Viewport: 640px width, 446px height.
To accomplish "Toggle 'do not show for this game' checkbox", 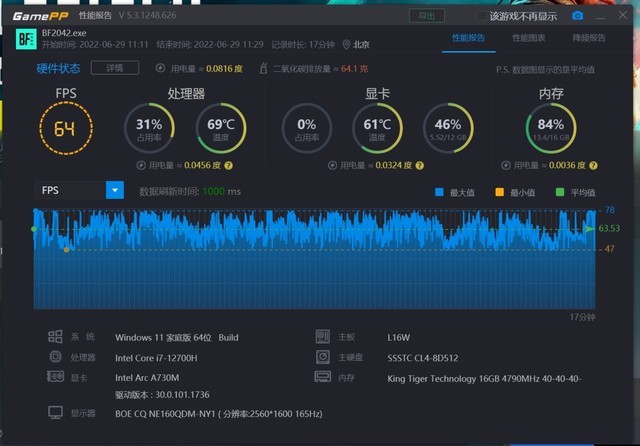I will pyautogui.click(x=481, y=16).
